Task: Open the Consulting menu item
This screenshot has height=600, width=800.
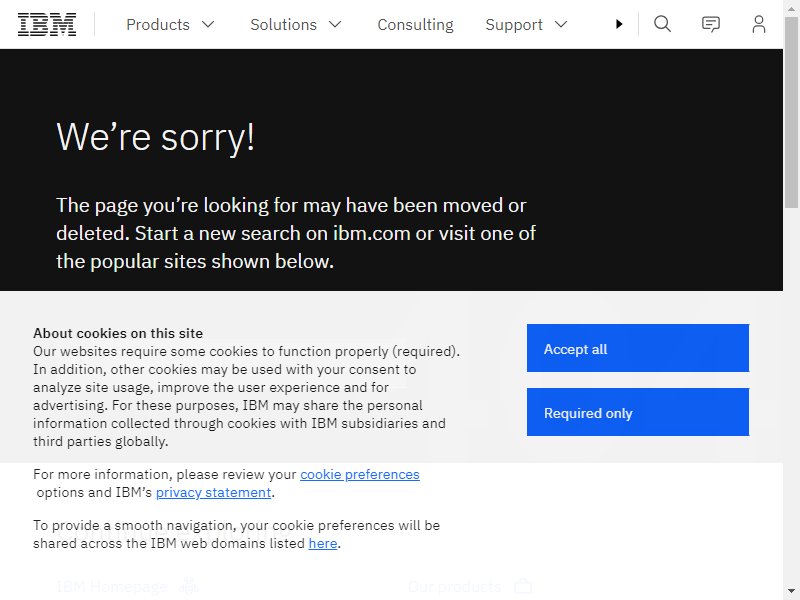Action: 415,24
